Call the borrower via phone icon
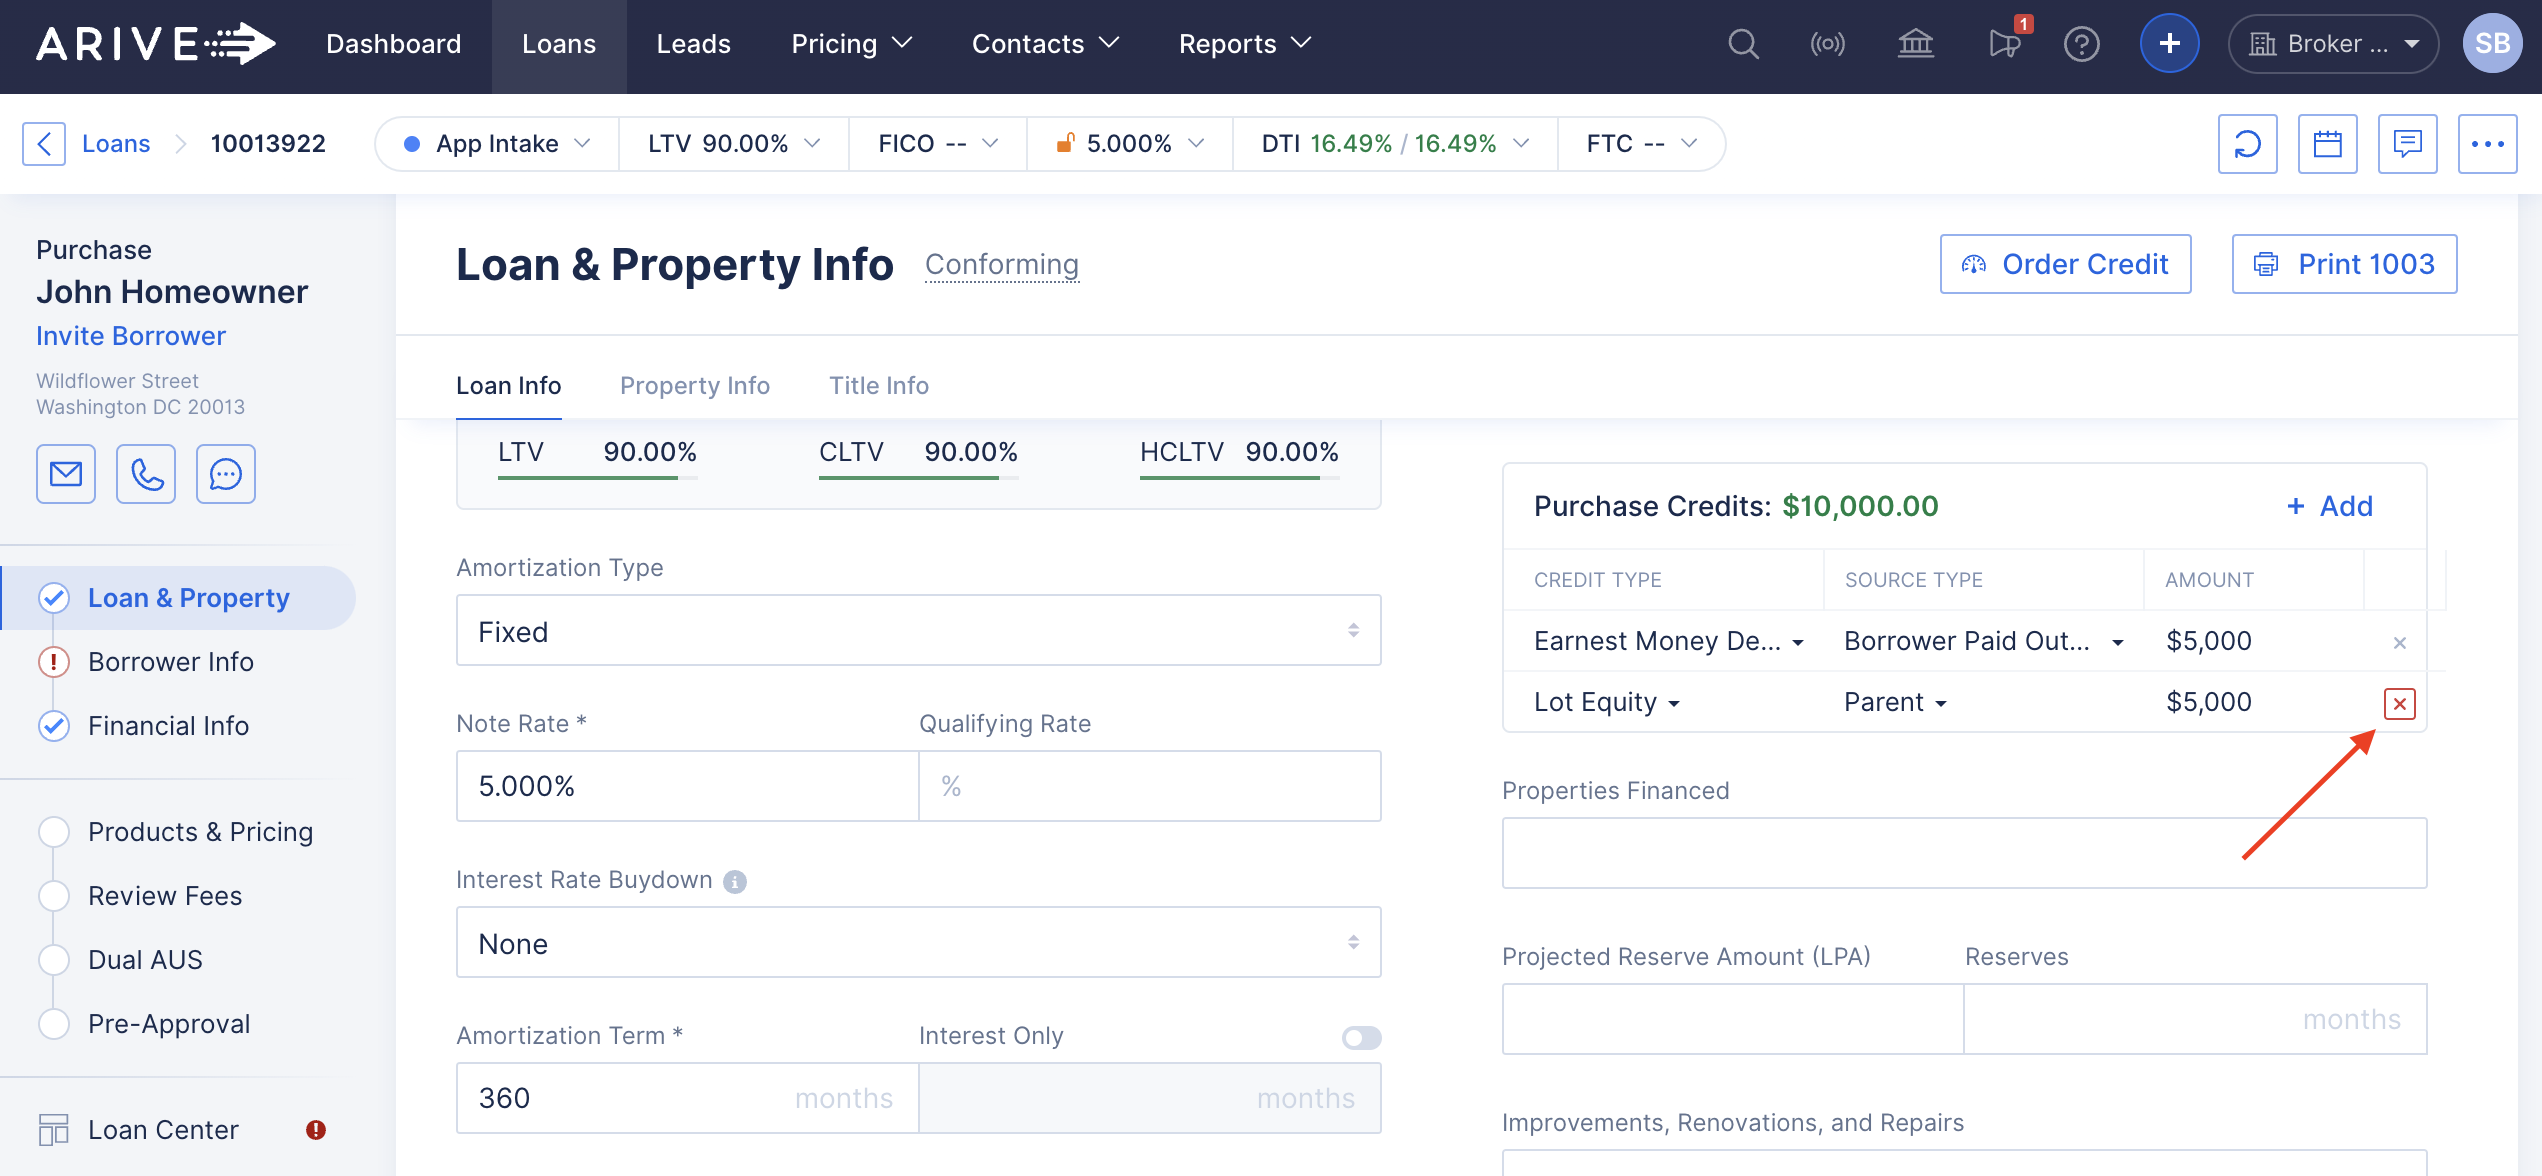Viewport: 2542px width, 1176px height. 146,473
